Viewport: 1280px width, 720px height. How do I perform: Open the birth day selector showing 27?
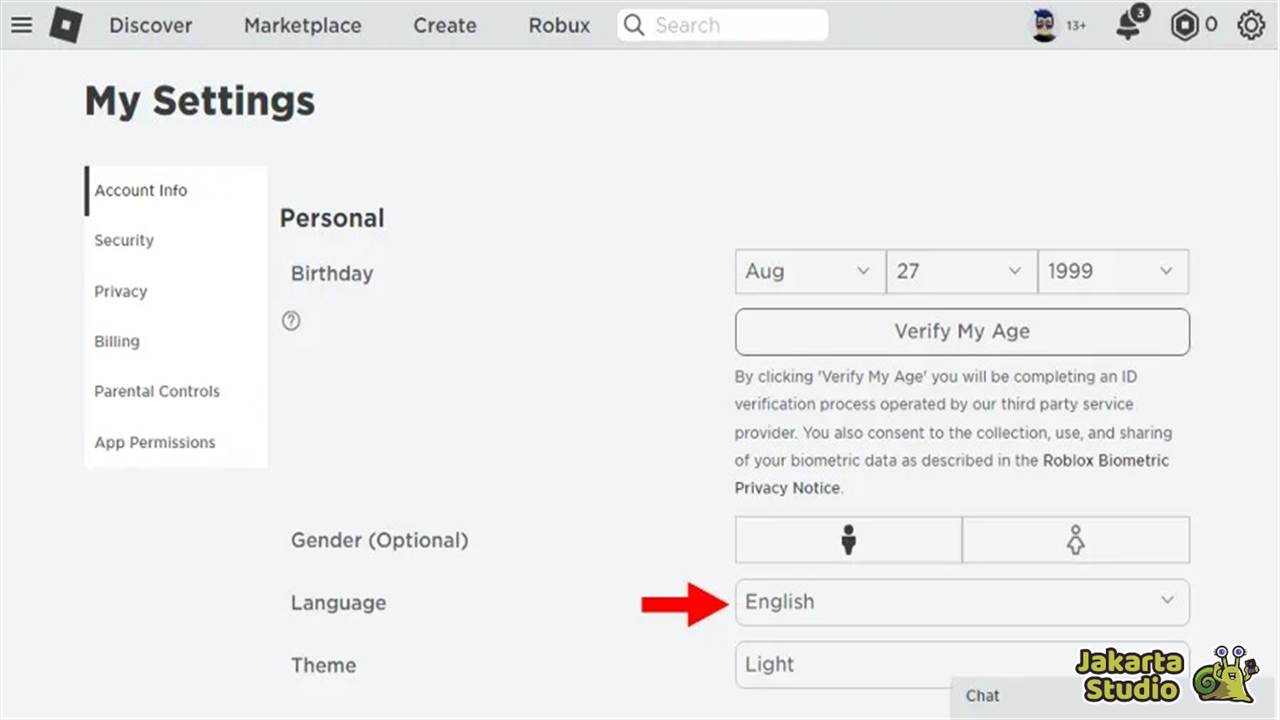click(x=961, y=271)
